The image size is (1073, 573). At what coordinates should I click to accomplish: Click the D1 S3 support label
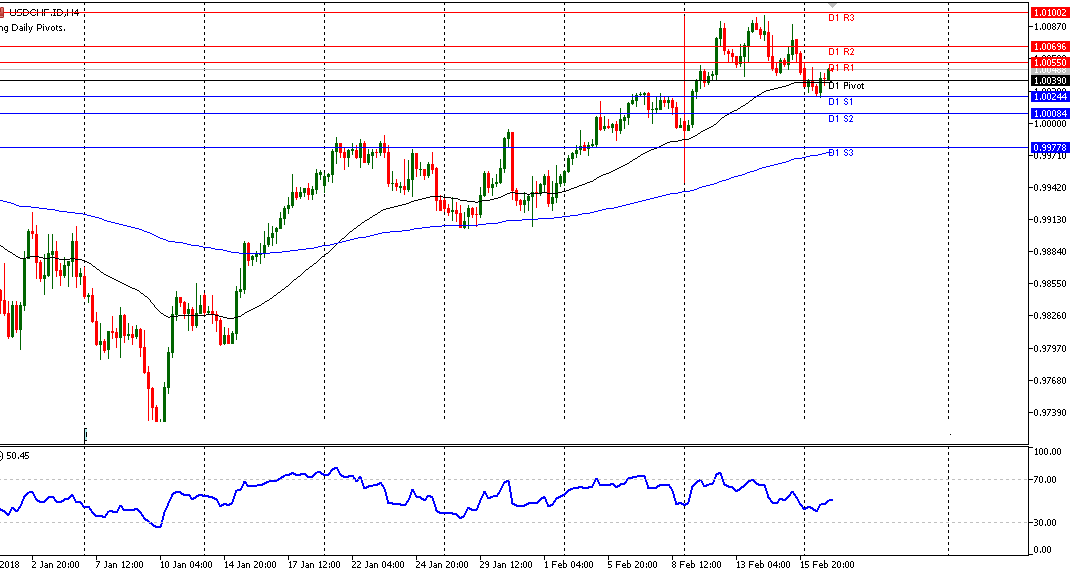(840, 153)
